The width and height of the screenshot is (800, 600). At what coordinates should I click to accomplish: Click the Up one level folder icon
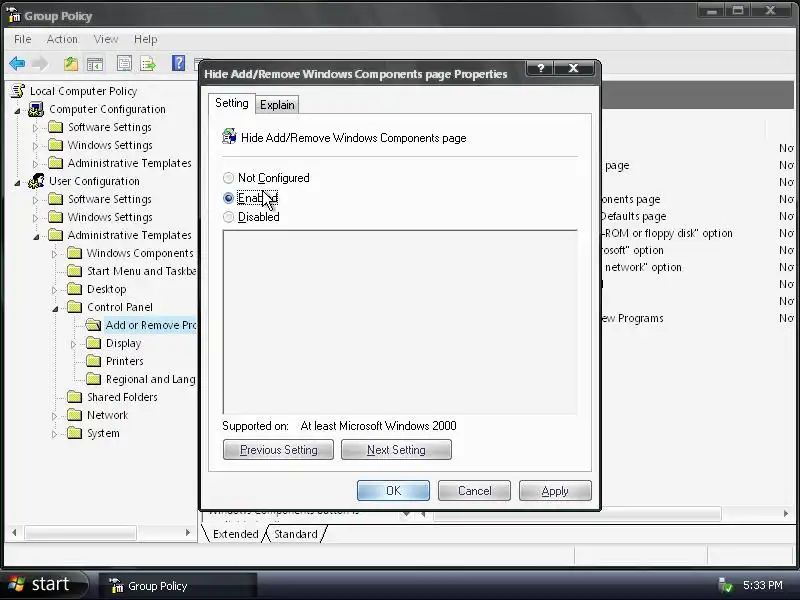point(71,64)
